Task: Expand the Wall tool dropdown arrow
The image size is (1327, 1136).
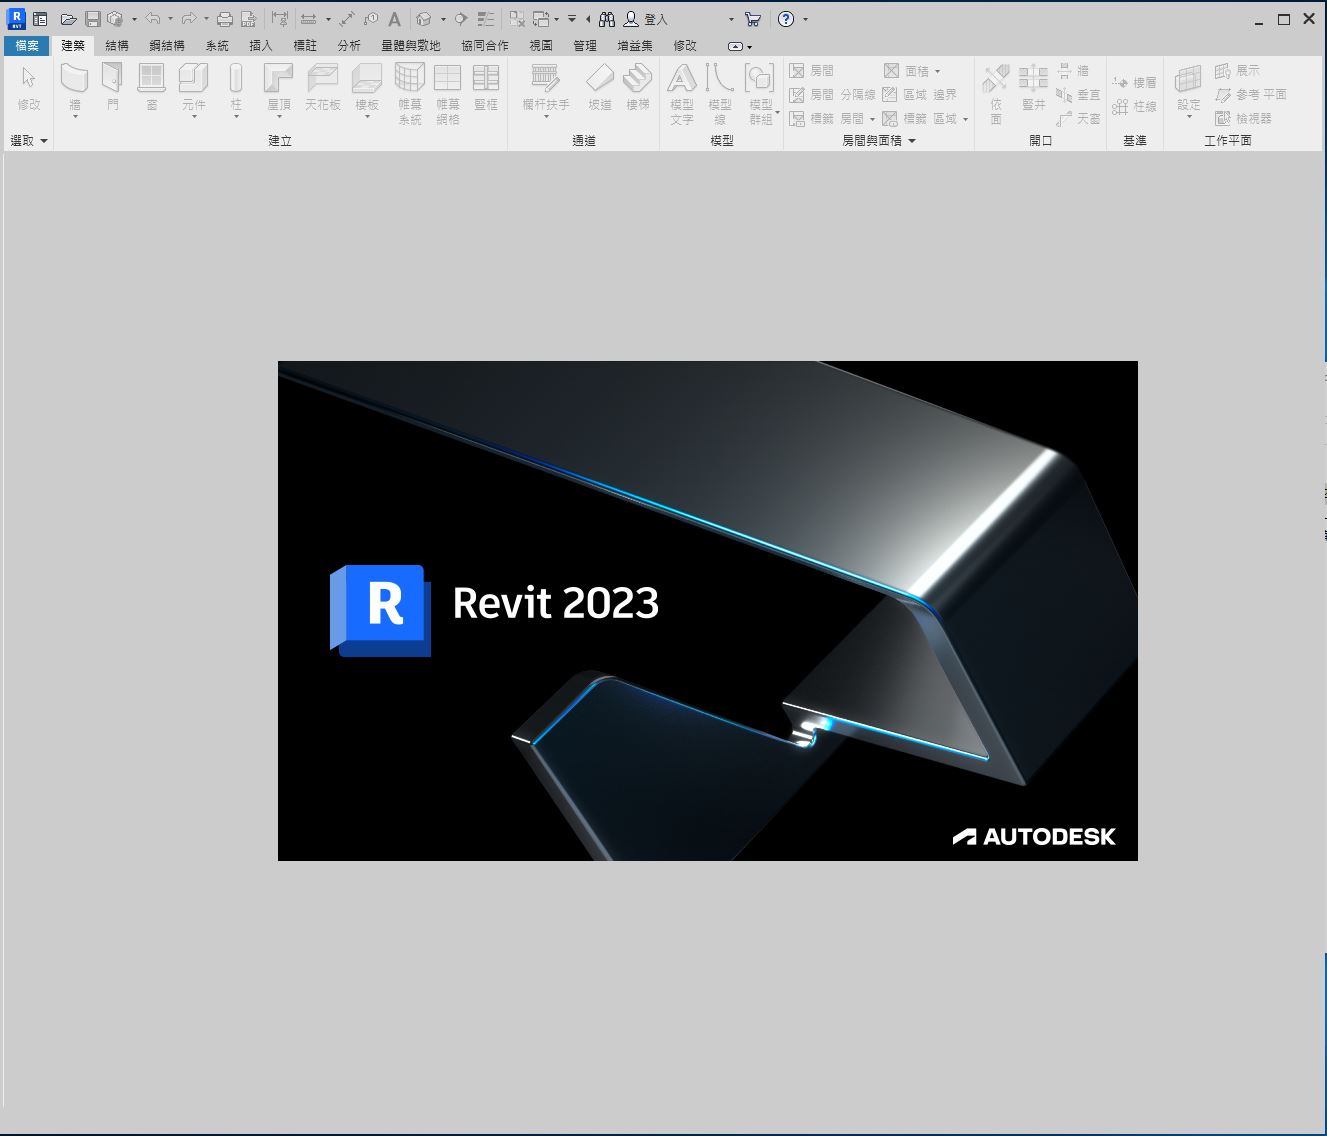Action: 74,116
